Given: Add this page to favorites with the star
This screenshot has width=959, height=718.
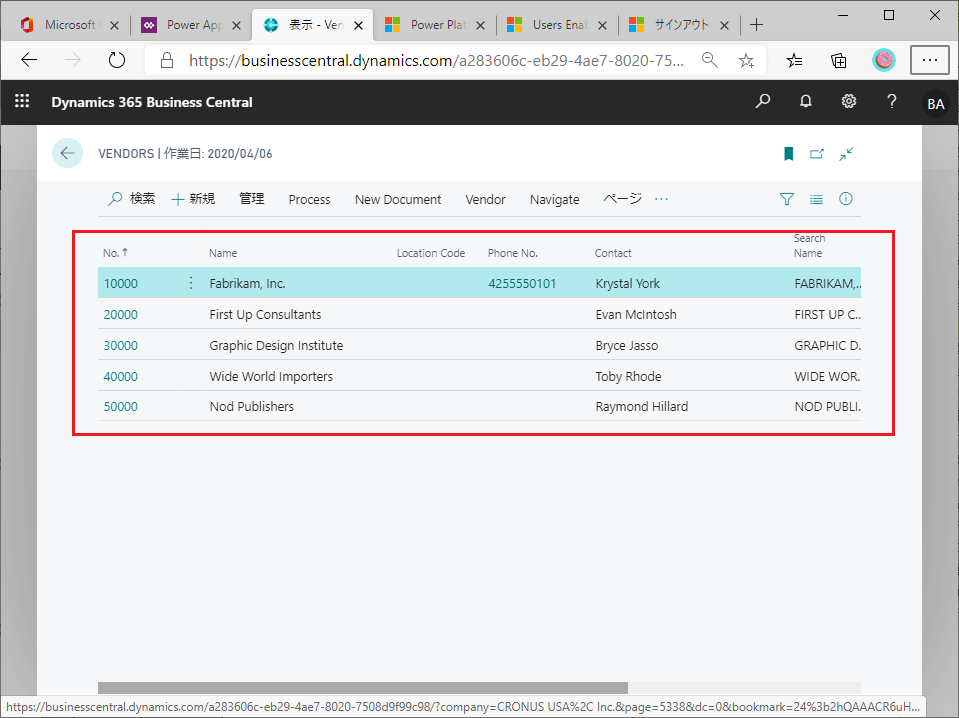Looking at the screenshot, I should [746, 60].
